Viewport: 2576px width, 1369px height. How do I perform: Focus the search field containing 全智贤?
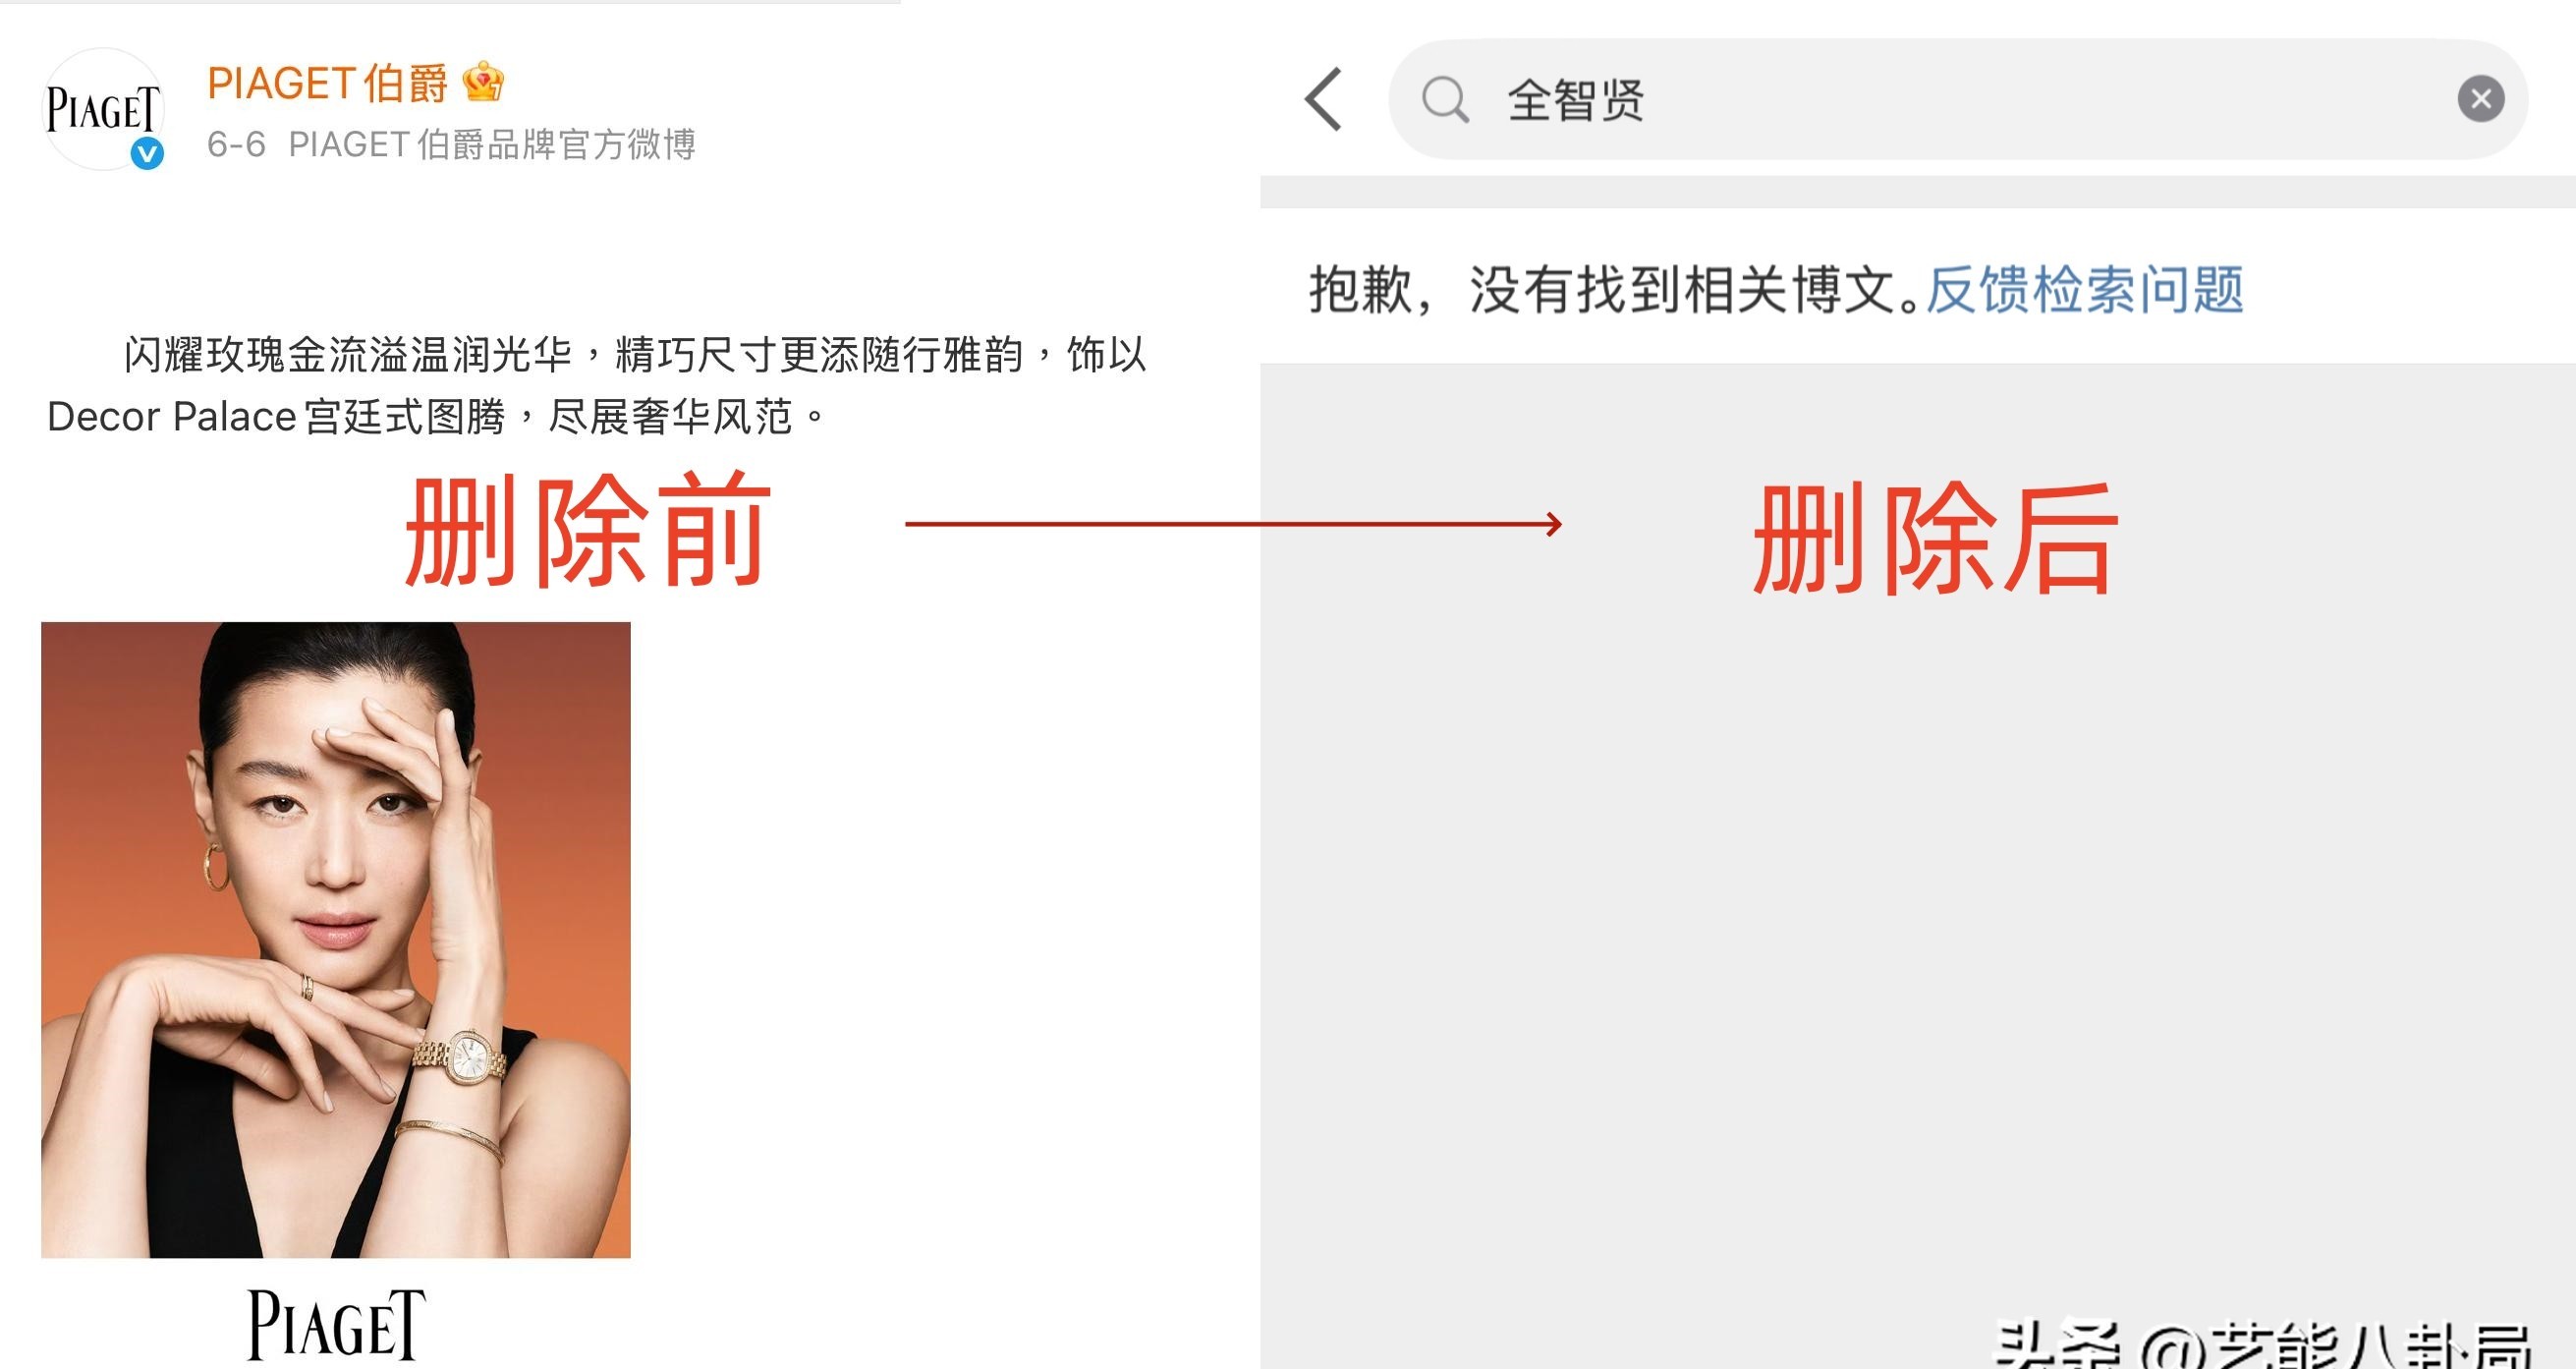pos(1958,99)
